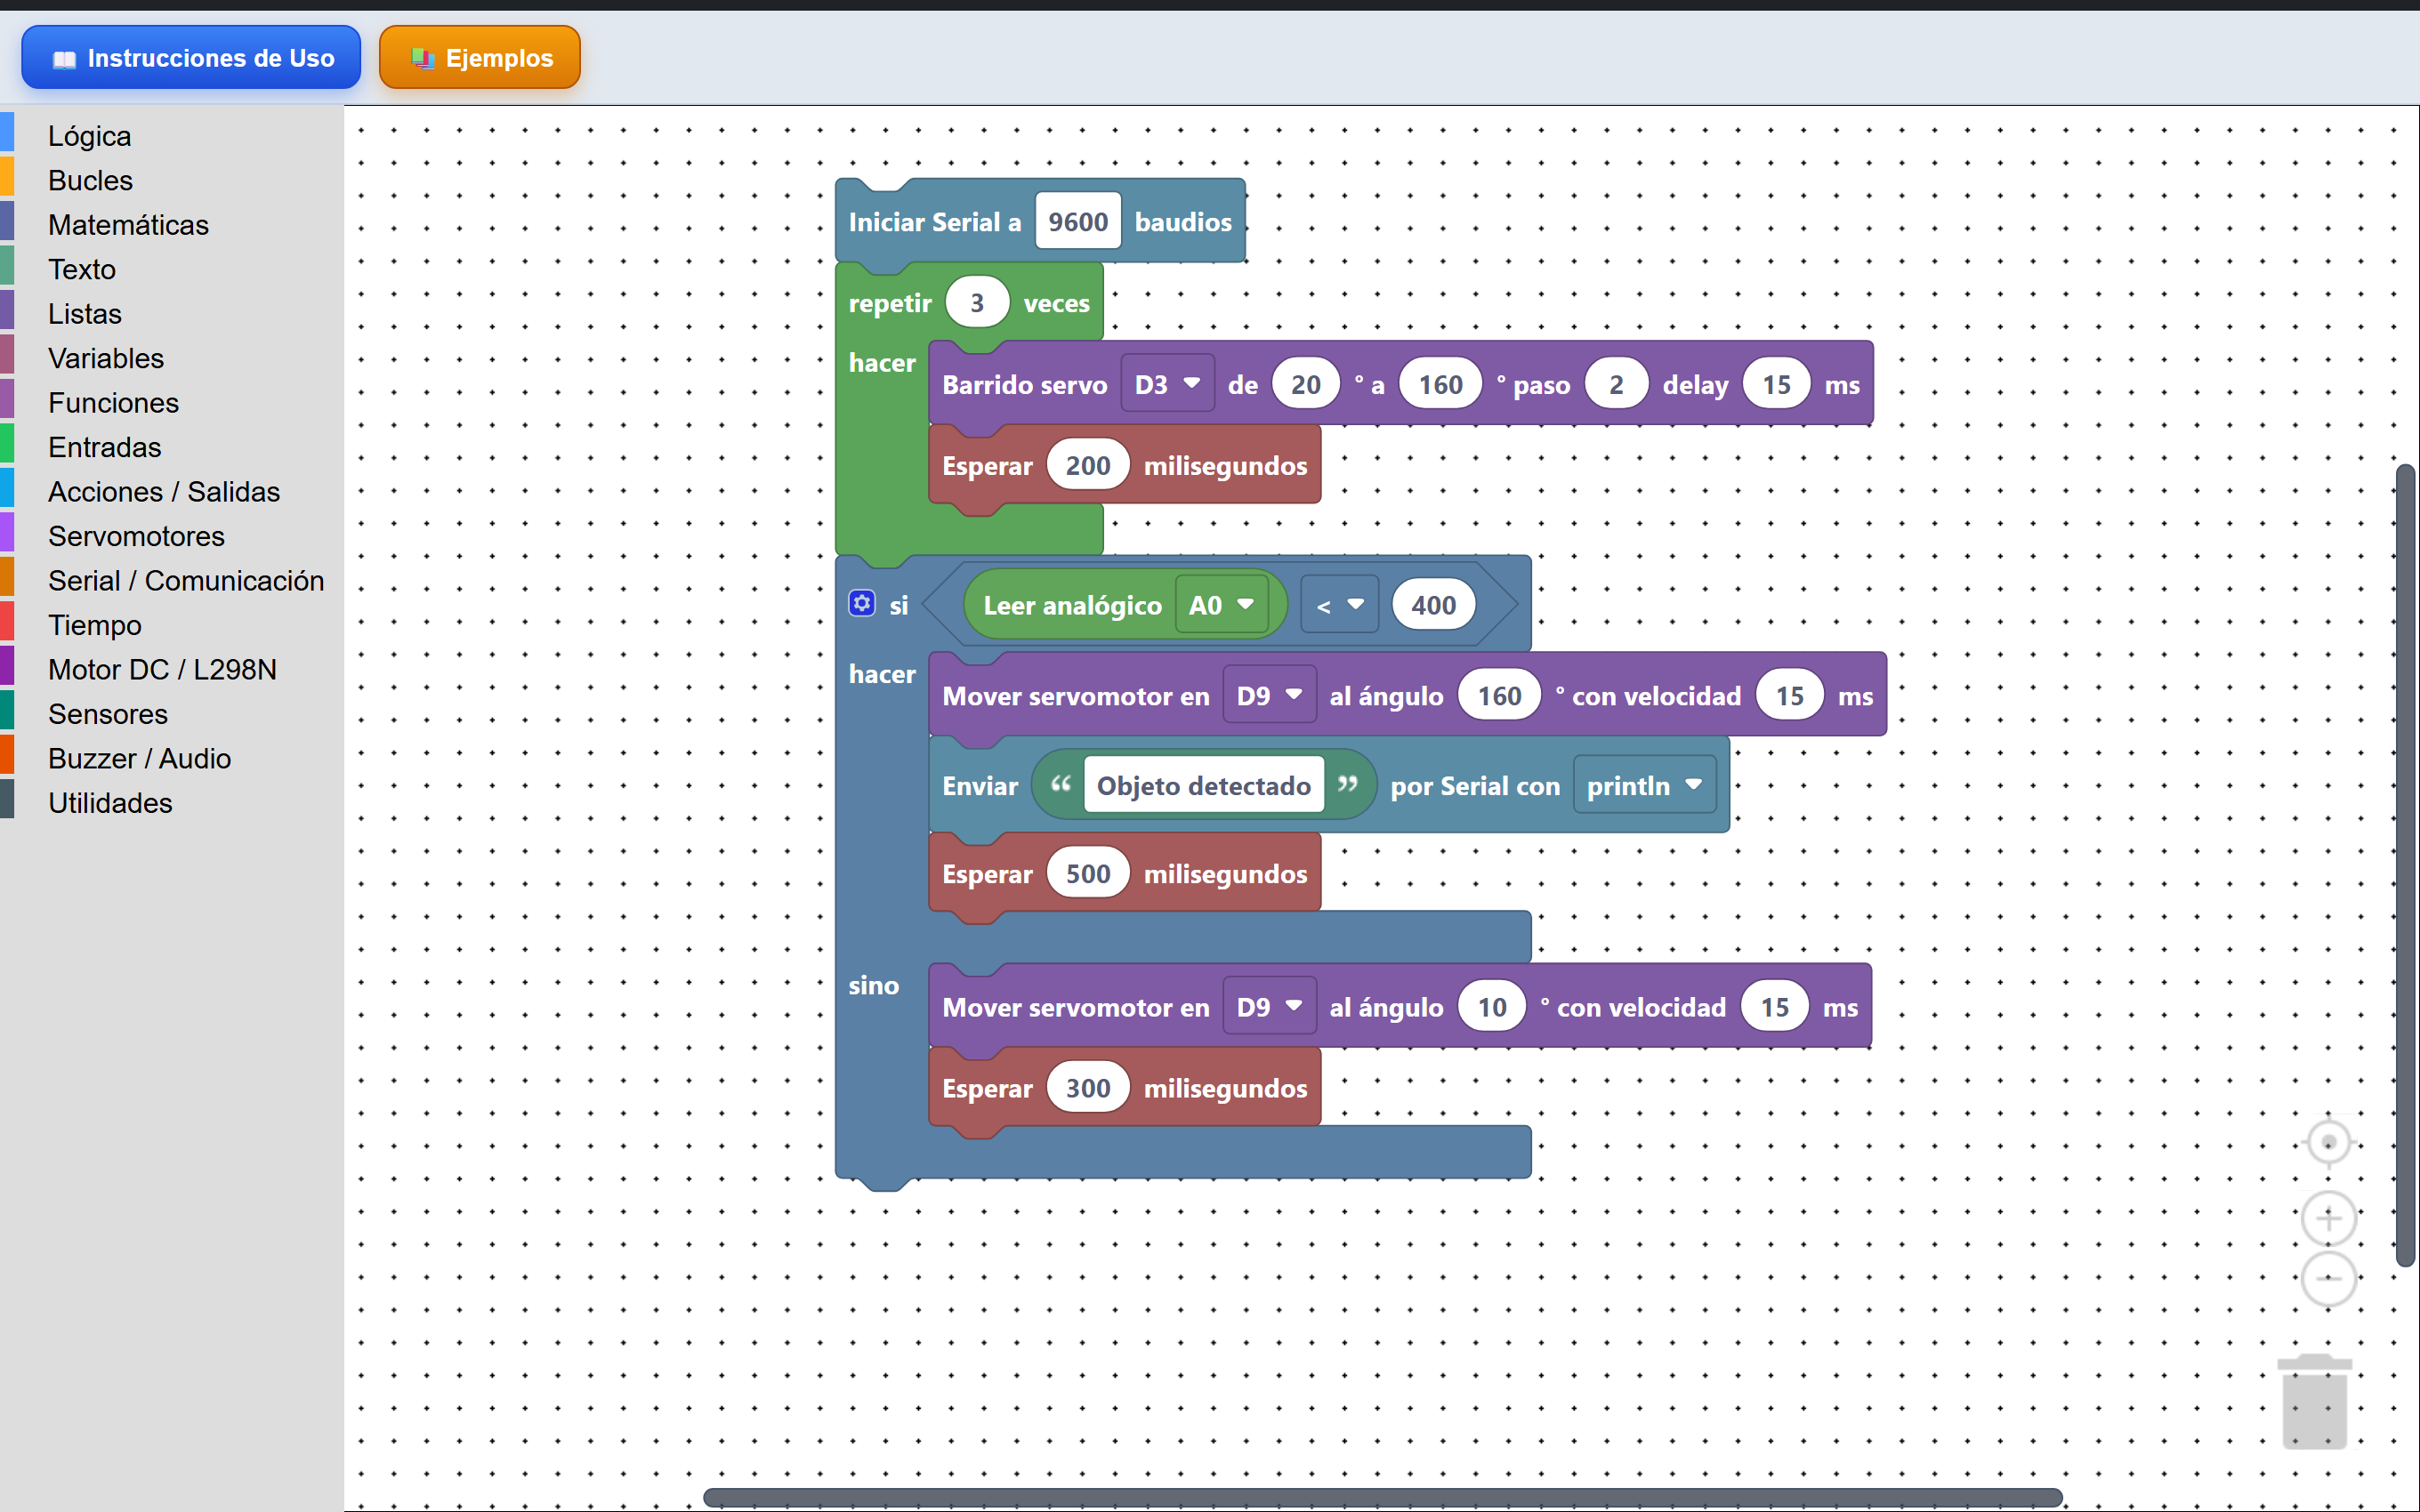Edit al ángulo 10 in sino branch

[x=1492, y=1006]
